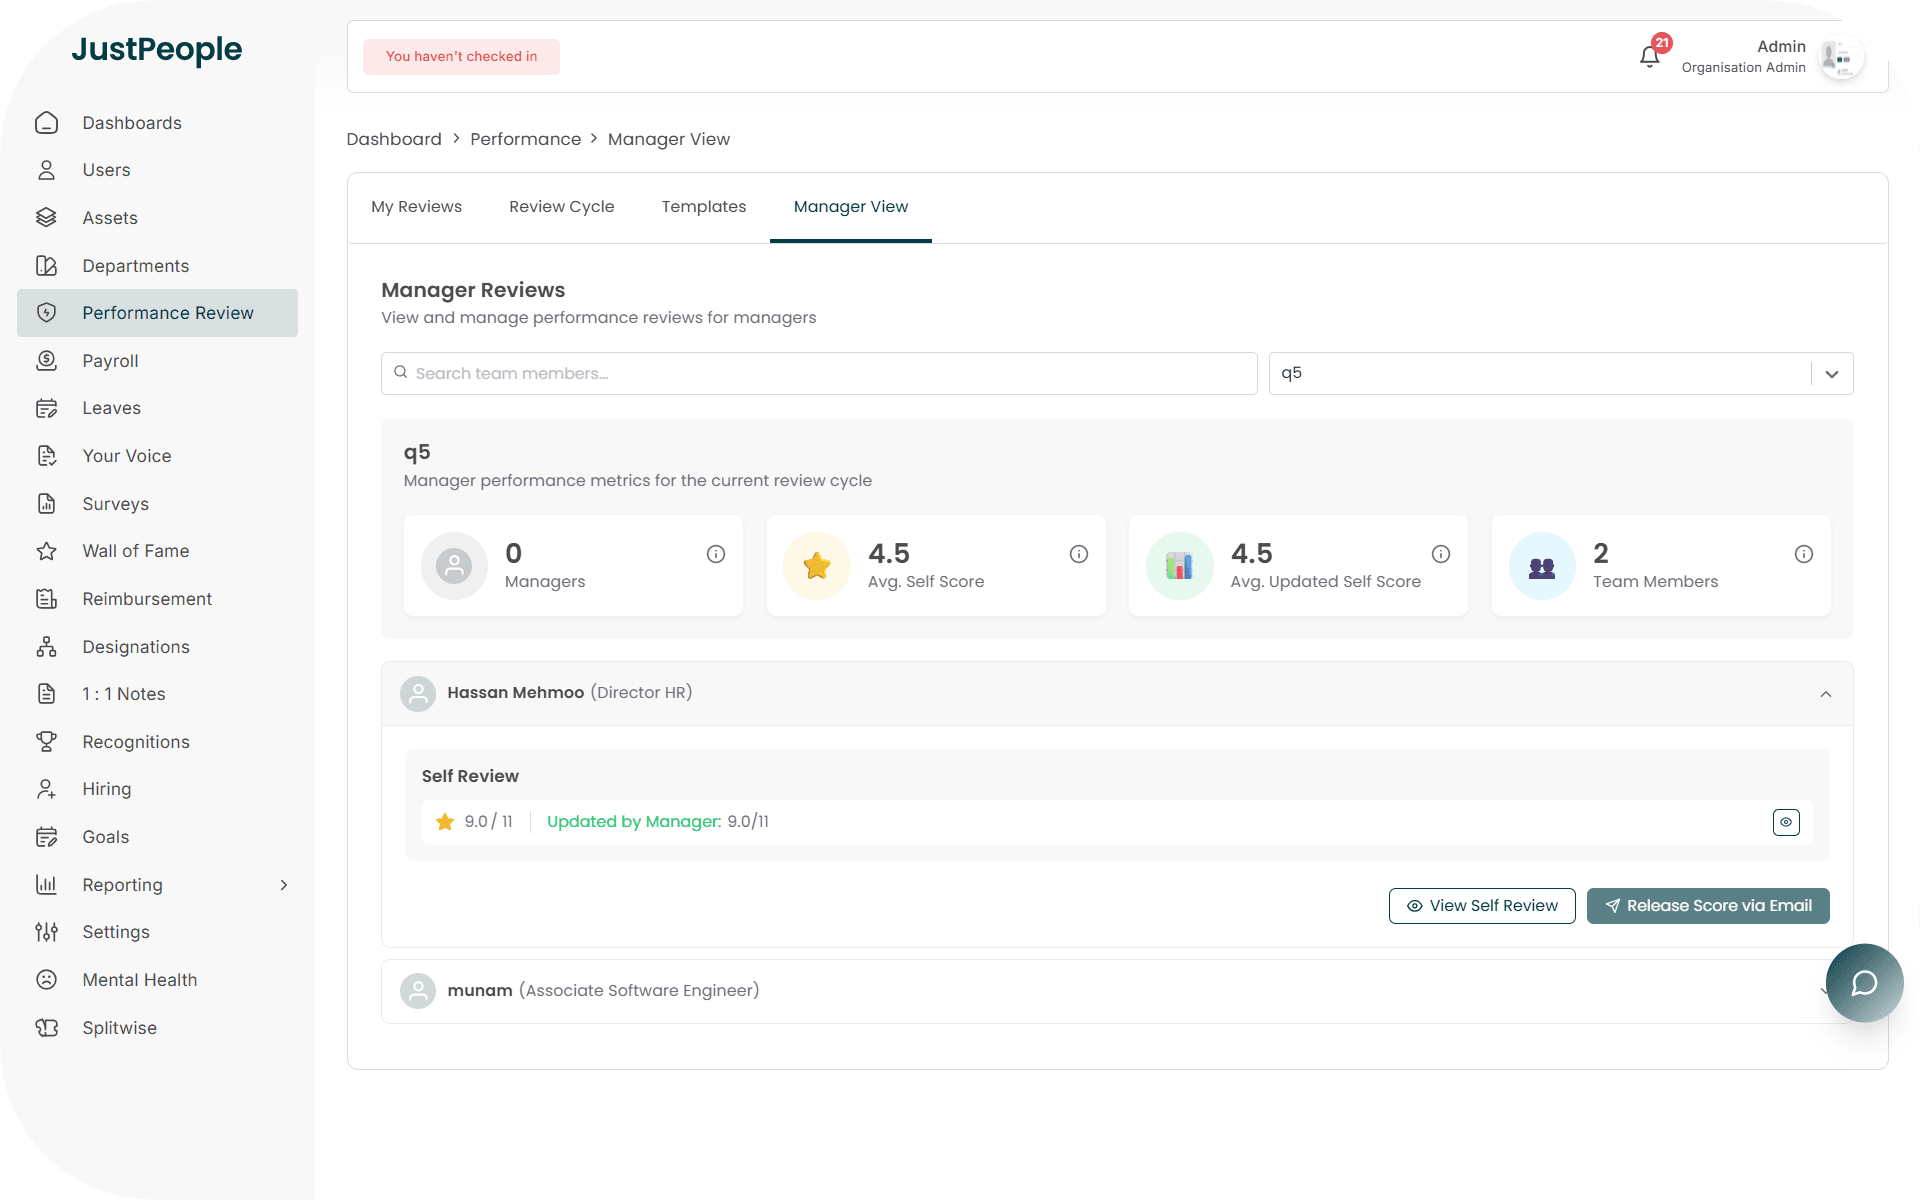Collapse the Hassan Mehmoo review section
The height and width of the screenshot is (1200, 1920).
click(1825, 694)
